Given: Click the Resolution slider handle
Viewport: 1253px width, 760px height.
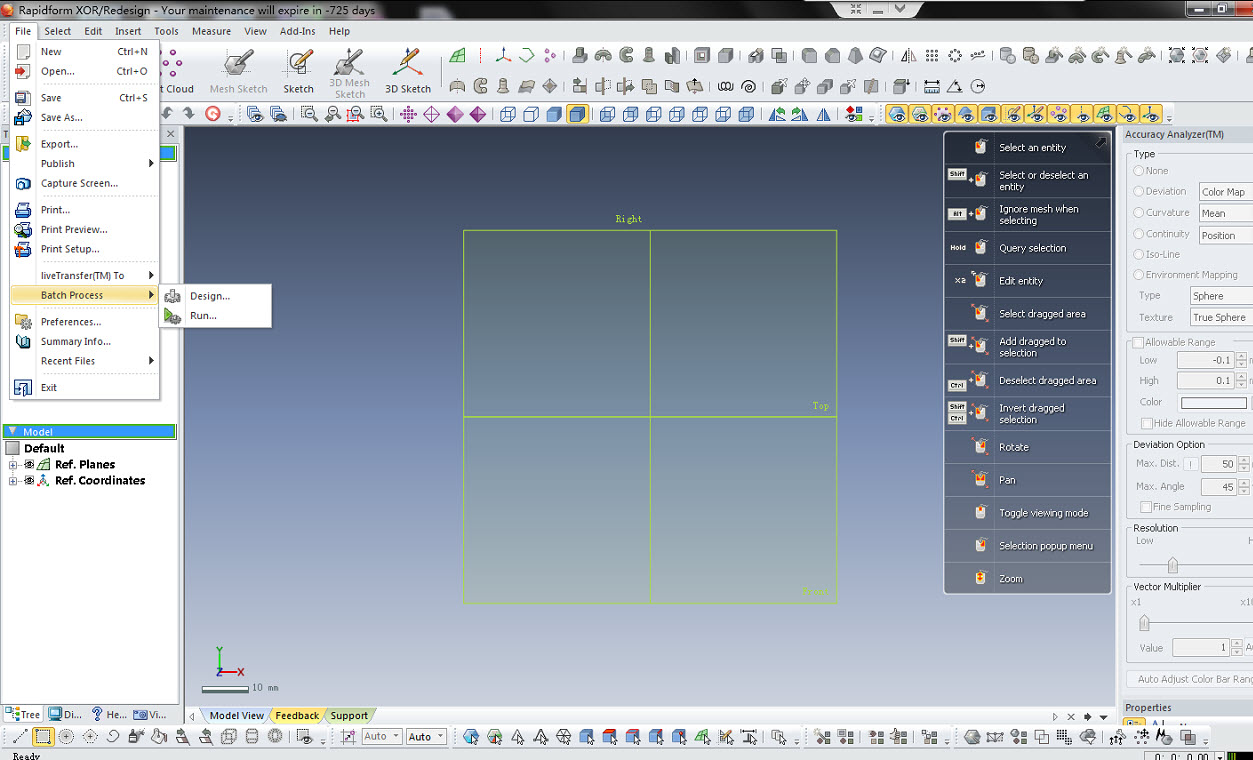Looking at the screenshot, I should (1173, 565).
